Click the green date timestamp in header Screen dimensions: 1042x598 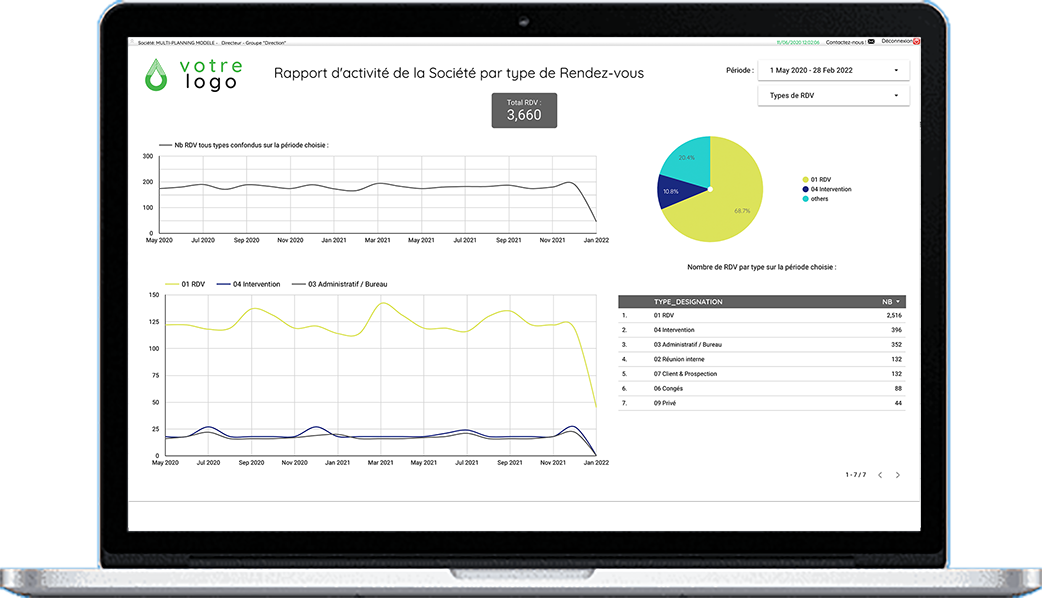[797, 43]
